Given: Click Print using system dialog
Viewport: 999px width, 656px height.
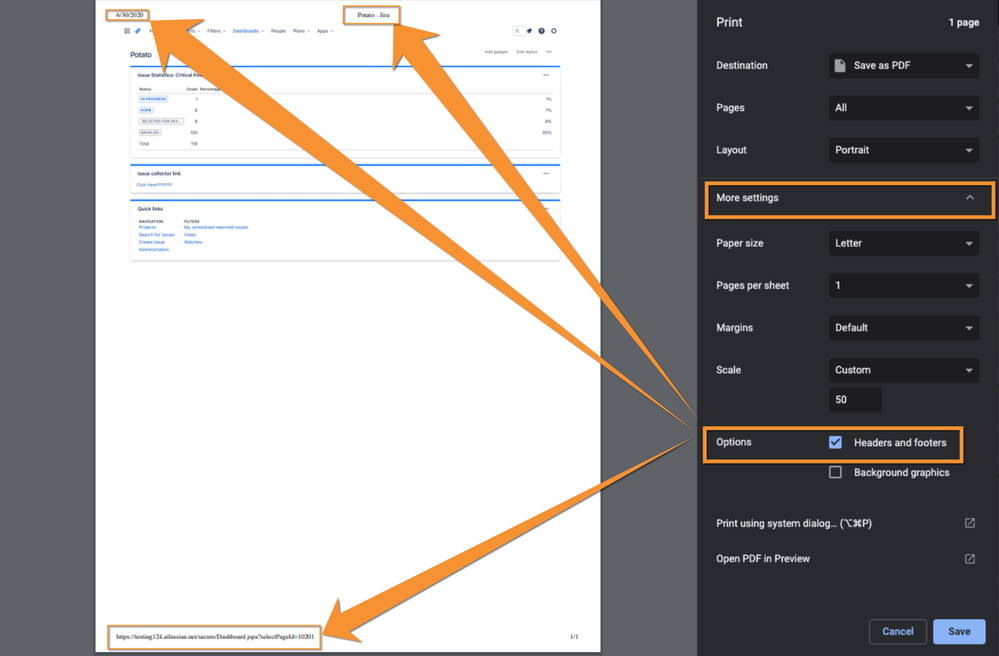Looking at the screenshot, I should pos(845,524).
